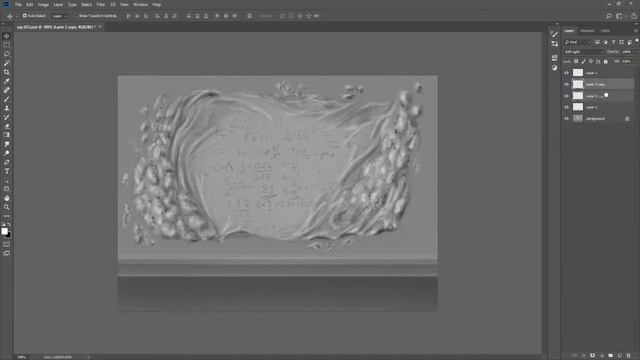Screen dimensions: 640x360
Task: Click the Edit Toolbar three-dots icon
Action: [7, 216]
